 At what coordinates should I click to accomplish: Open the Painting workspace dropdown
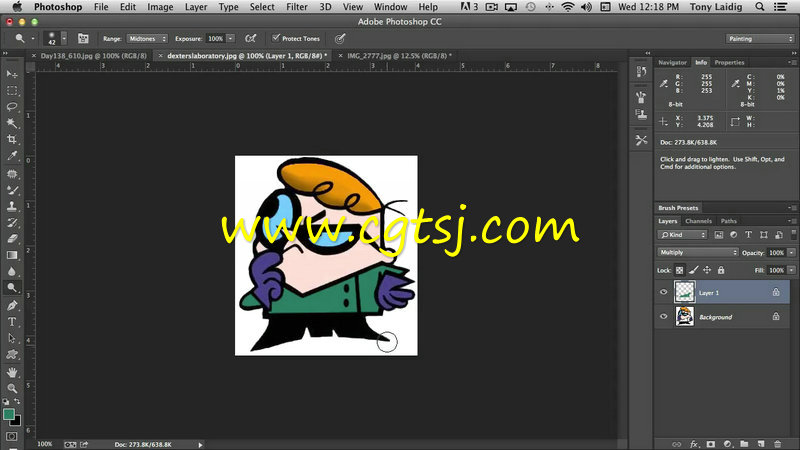[x=760, y=39]
